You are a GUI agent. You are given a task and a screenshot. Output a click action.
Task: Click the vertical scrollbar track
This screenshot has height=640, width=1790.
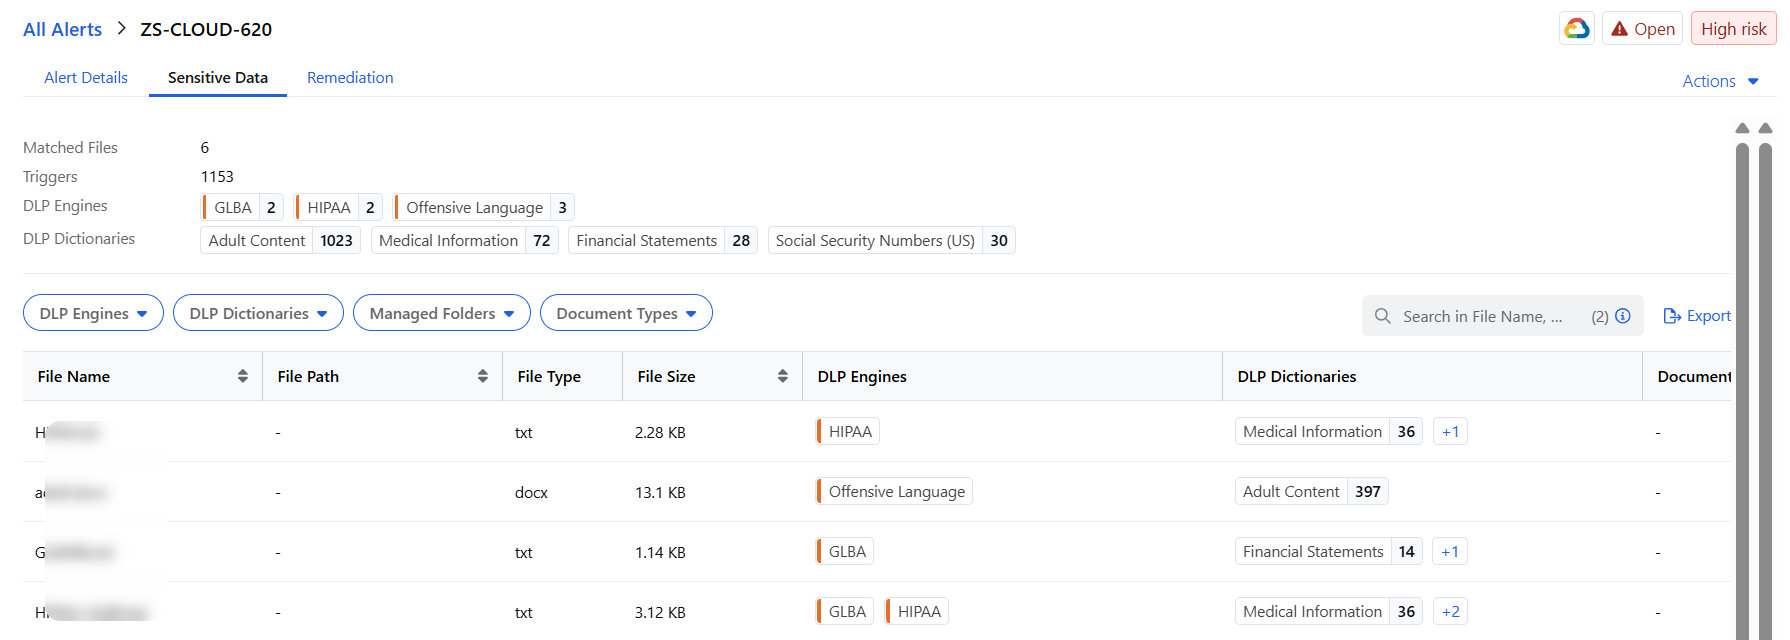[1742, 400]
